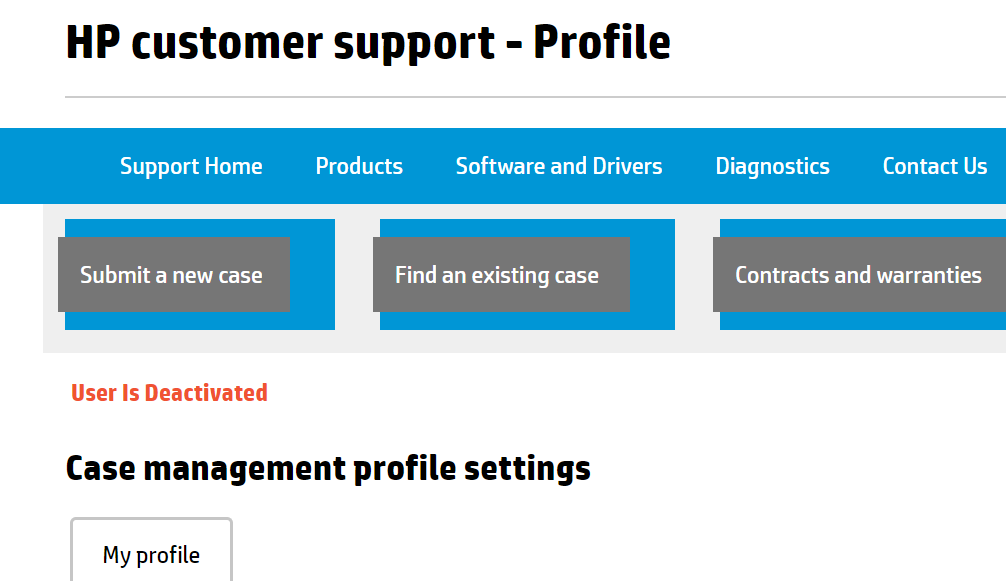Screen dimensions: 1006x581
Task: Click the User Is Deactivated message
Action: (x=168, y=392)
